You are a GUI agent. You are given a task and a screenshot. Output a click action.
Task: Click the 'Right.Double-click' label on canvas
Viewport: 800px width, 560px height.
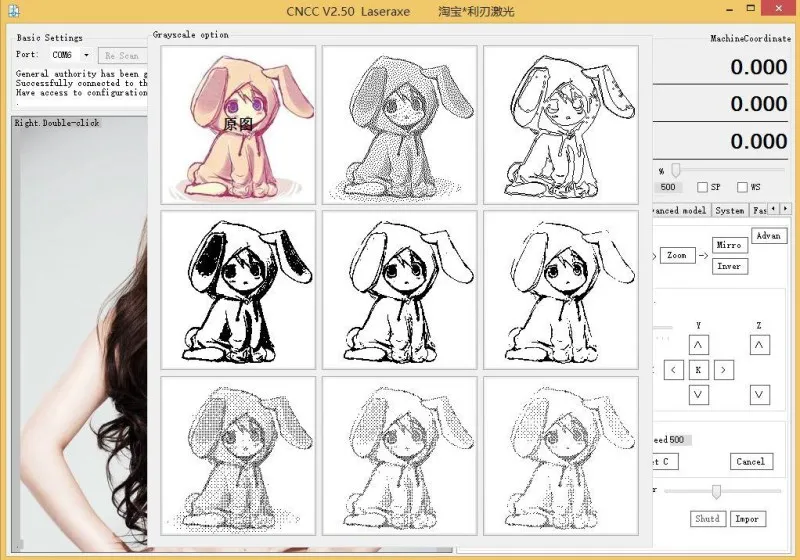[57, 123]
